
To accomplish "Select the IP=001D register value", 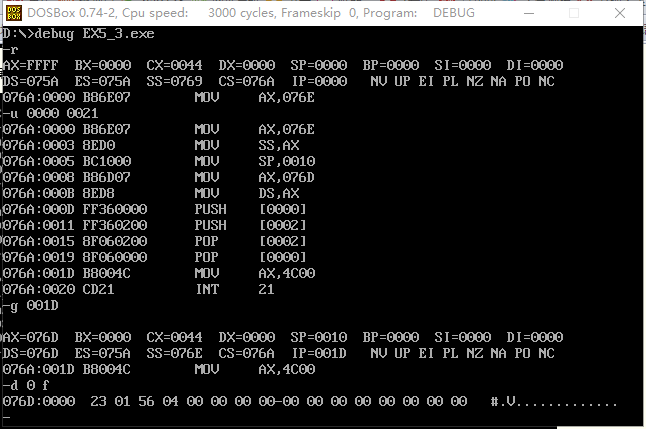I will (319, 354).
